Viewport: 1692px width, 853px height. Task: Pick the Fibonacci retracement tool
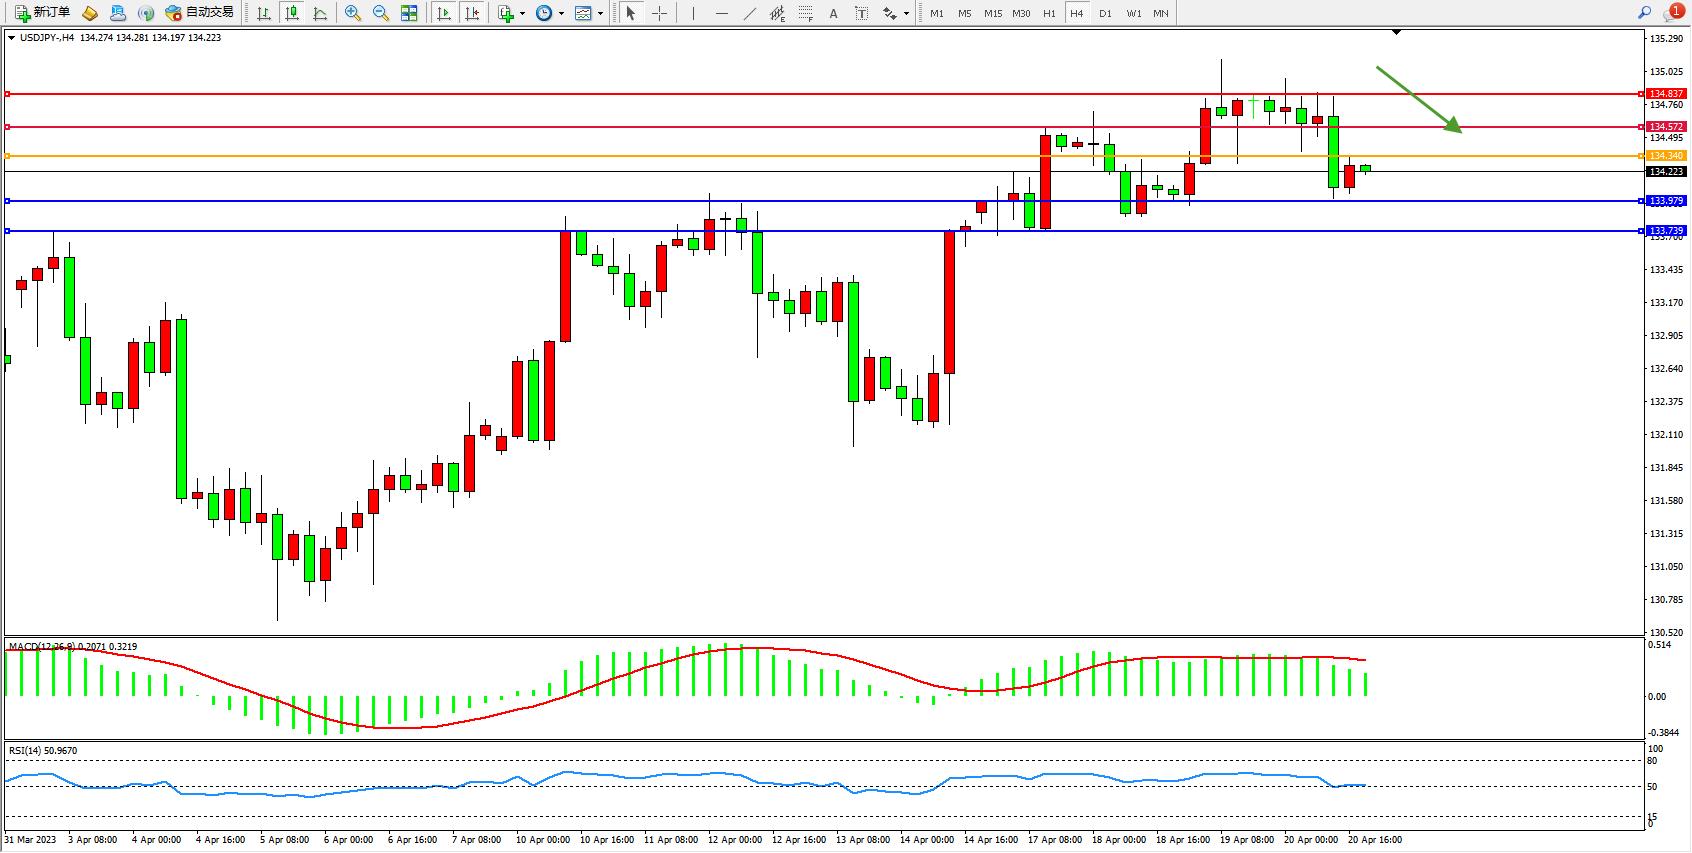806,13
